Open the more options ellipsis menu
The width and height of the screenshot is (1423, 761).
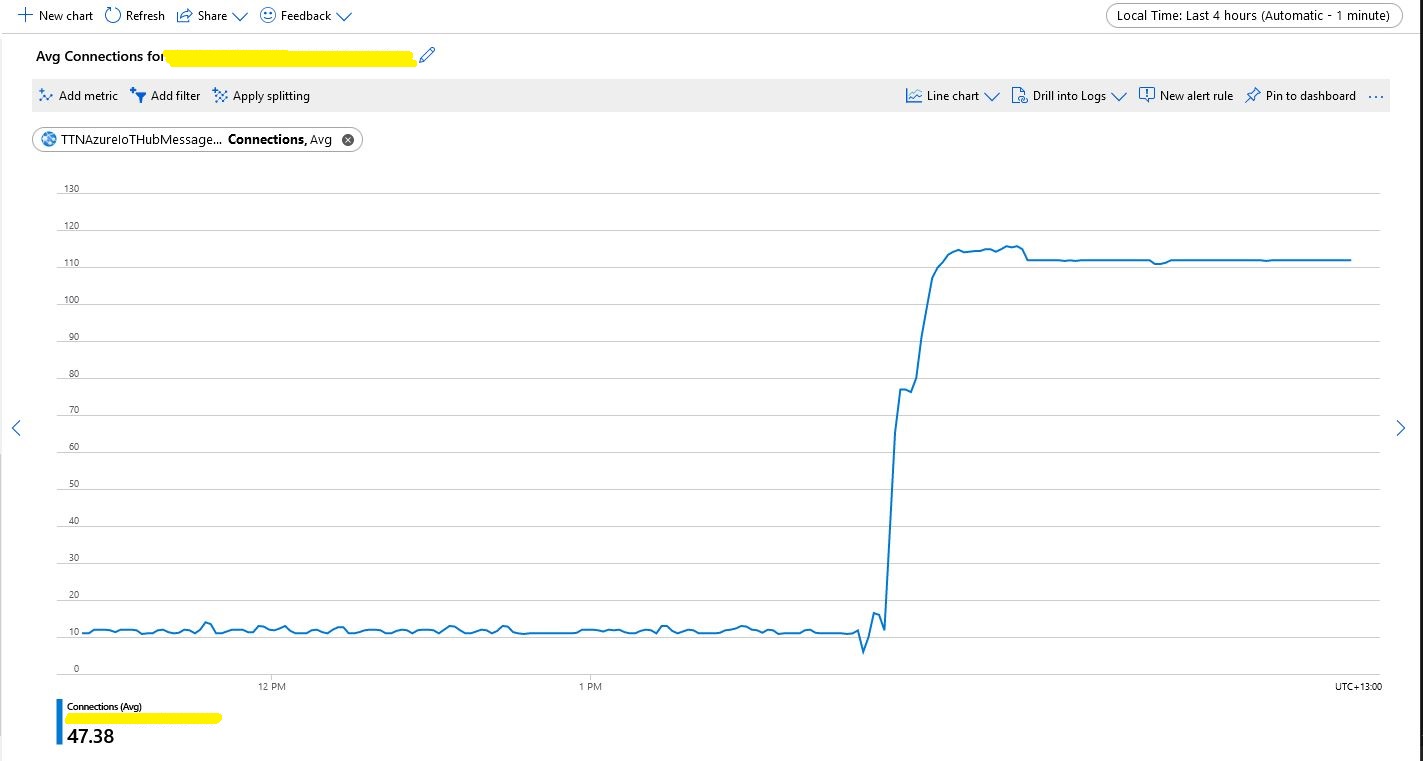1376,97
